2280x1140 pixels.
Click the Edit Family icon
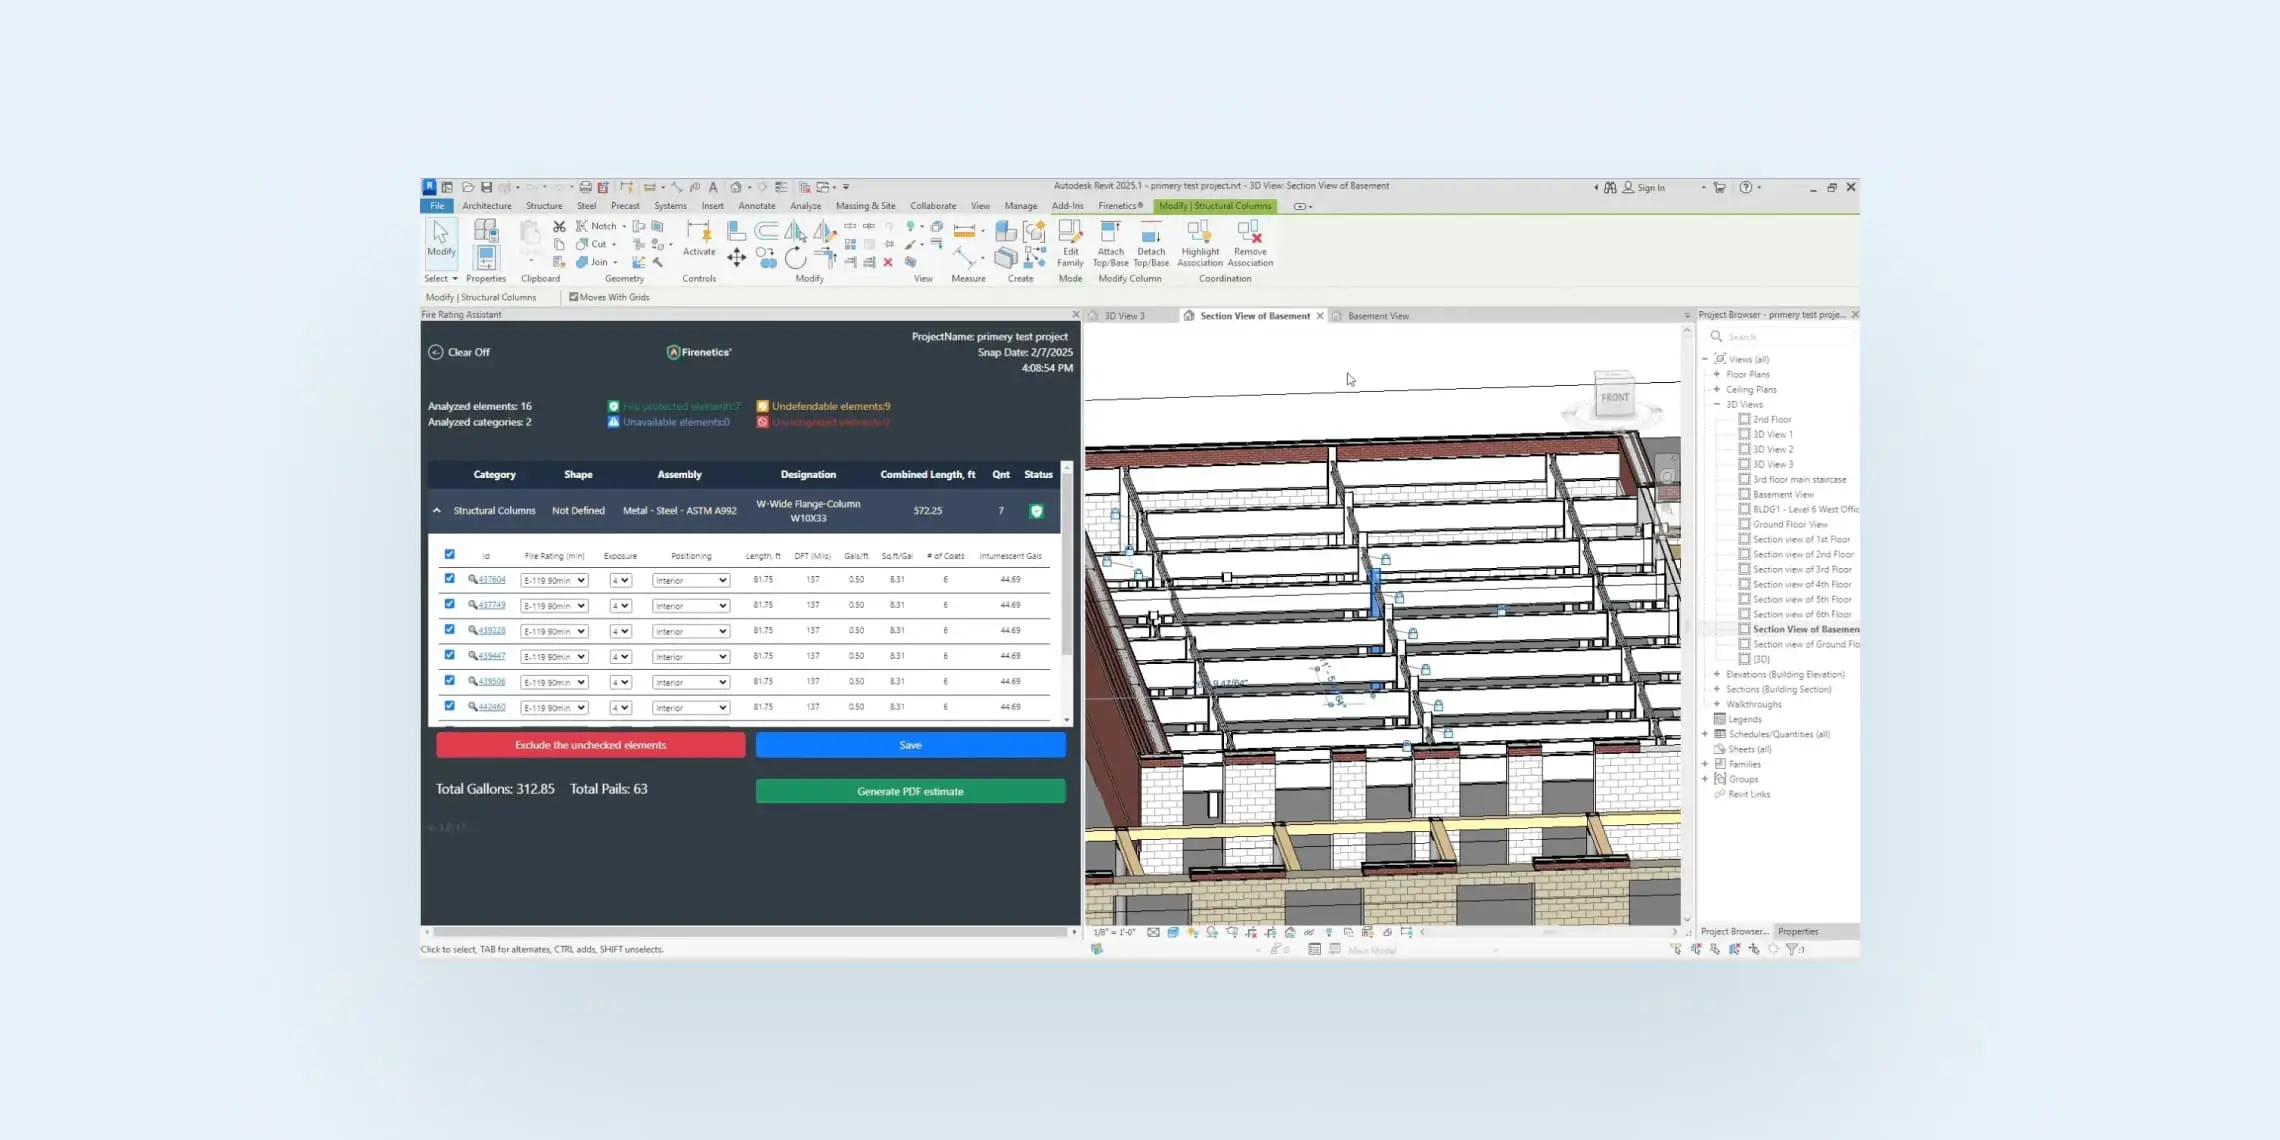click(1070, 234)
